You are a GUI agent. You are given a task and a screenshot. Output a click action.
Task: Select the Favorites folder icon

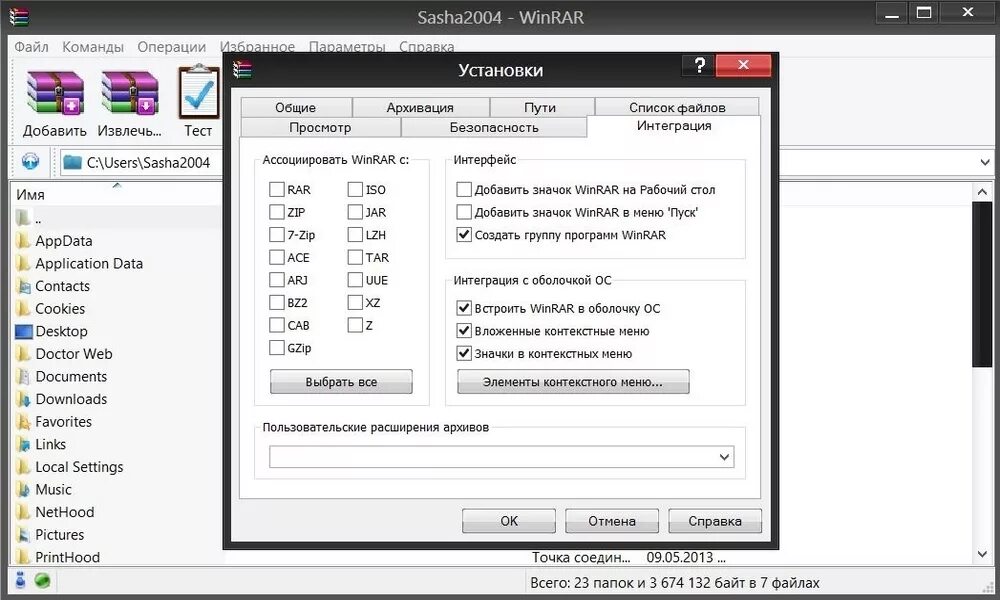(23, 422)
